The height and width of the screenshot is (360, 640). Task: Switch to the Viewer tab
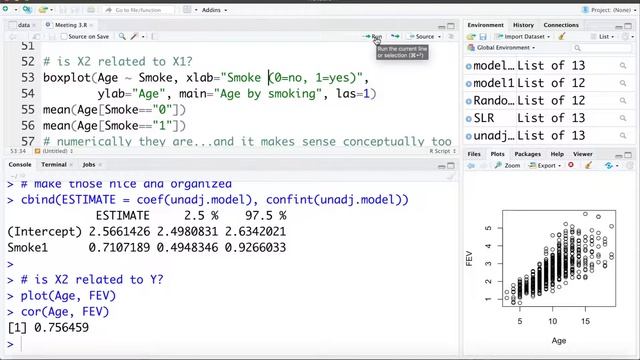click(582, 154)
